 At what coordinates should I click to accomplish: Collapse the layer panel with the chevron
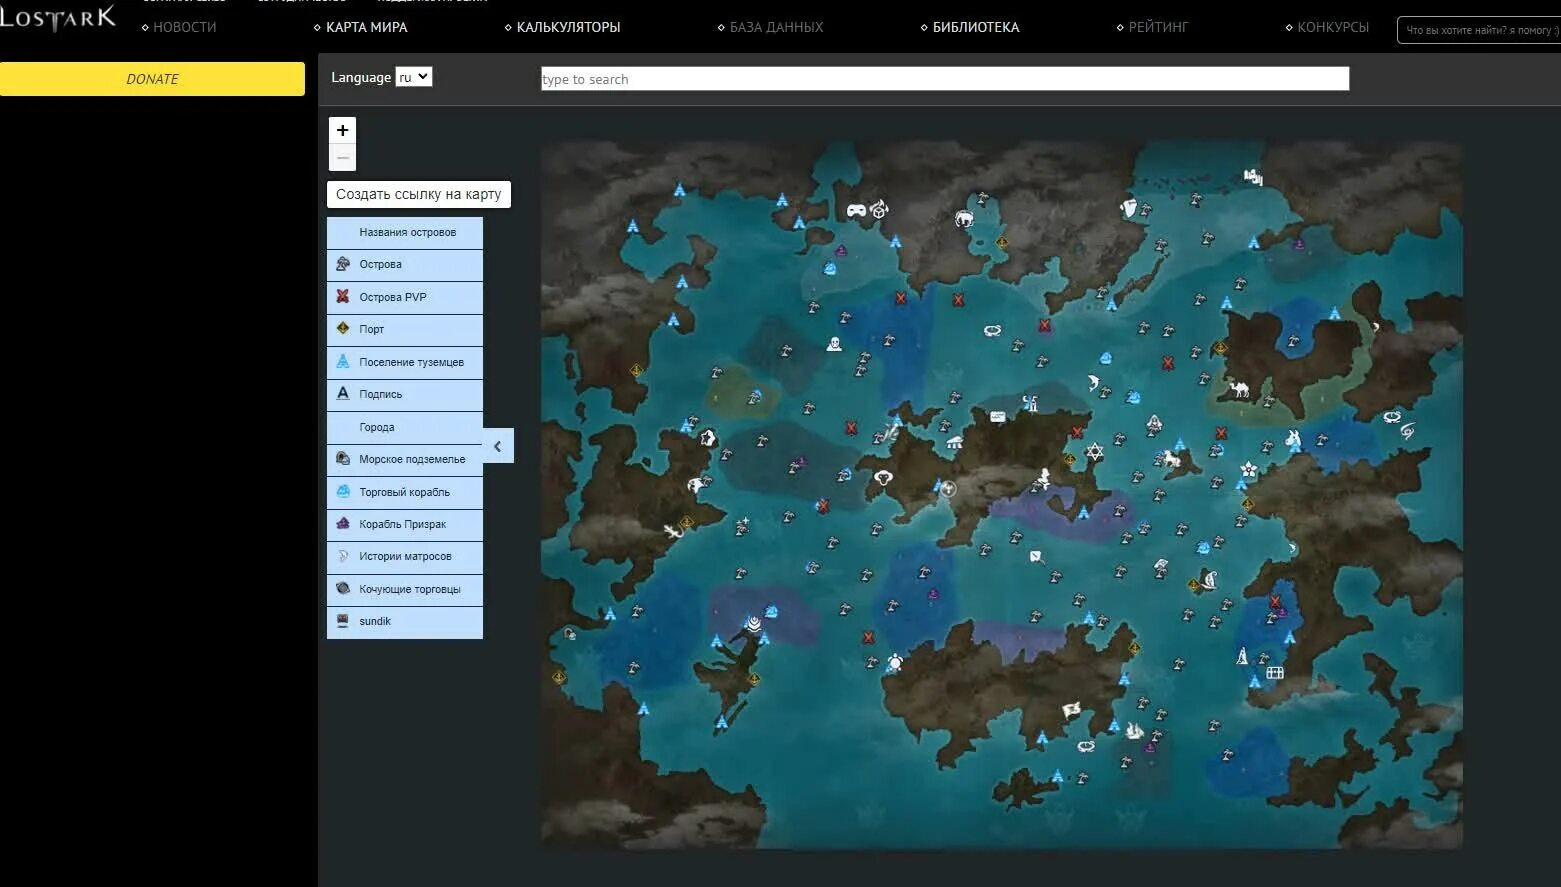click(x=498, y=446)
